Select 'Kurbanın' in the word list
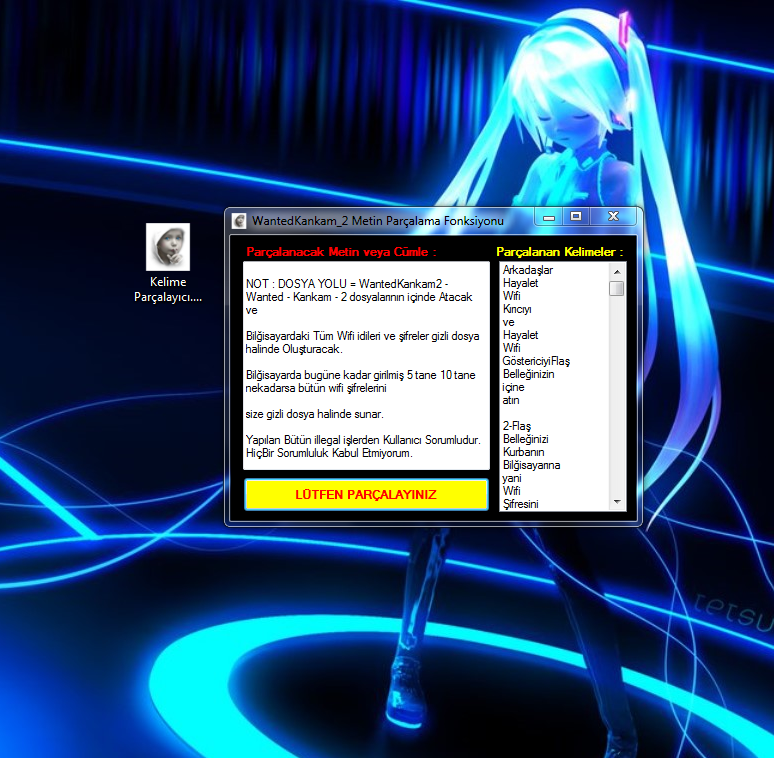774x758 pixels. point(523,452)
